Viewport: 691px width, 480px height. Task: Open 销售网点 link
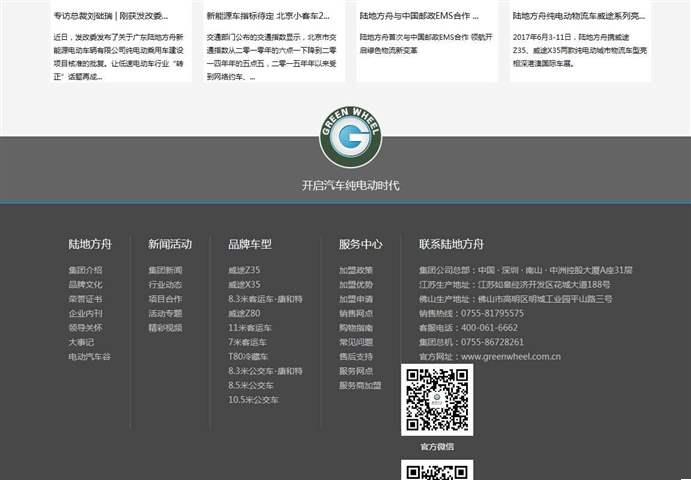(x=356, y=313)
